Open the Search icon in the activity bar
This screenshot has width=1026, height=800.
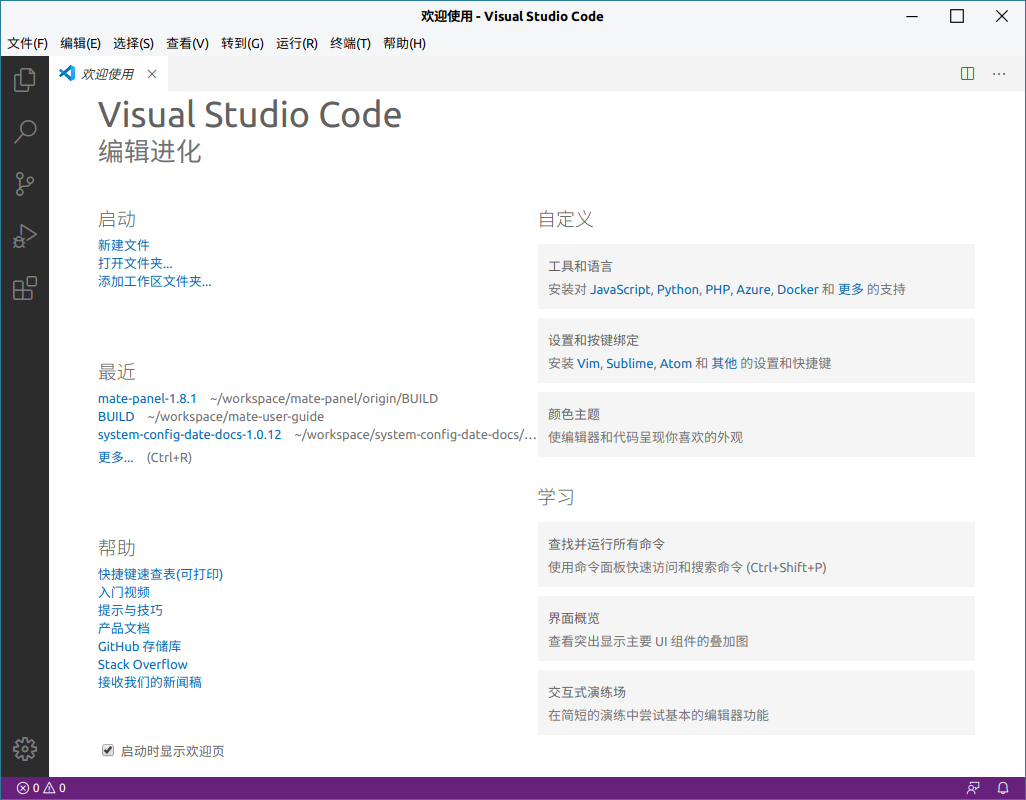point(24,131)
